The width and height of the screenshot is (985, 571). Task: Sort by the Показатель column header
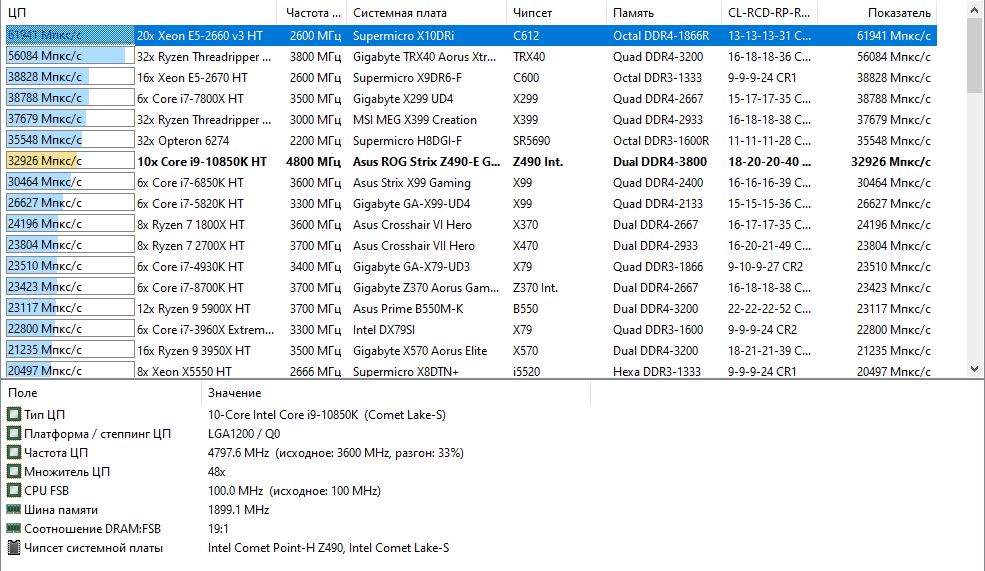pos(877,13)
